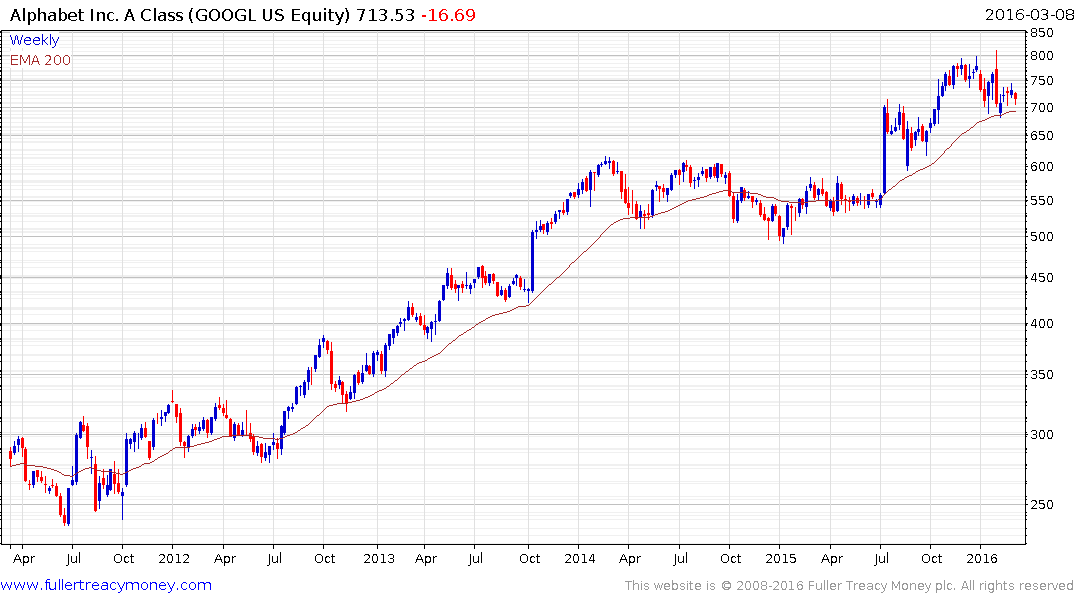Select the 500 price axis label
The width and height of the screenshot is (1075, 600).
tap(1041, 237)
